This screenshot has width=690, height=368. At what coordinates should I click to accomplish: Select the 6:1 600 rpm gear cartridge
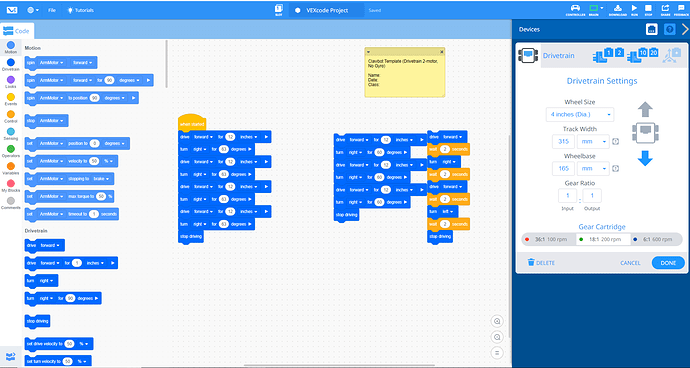point(656,239)
